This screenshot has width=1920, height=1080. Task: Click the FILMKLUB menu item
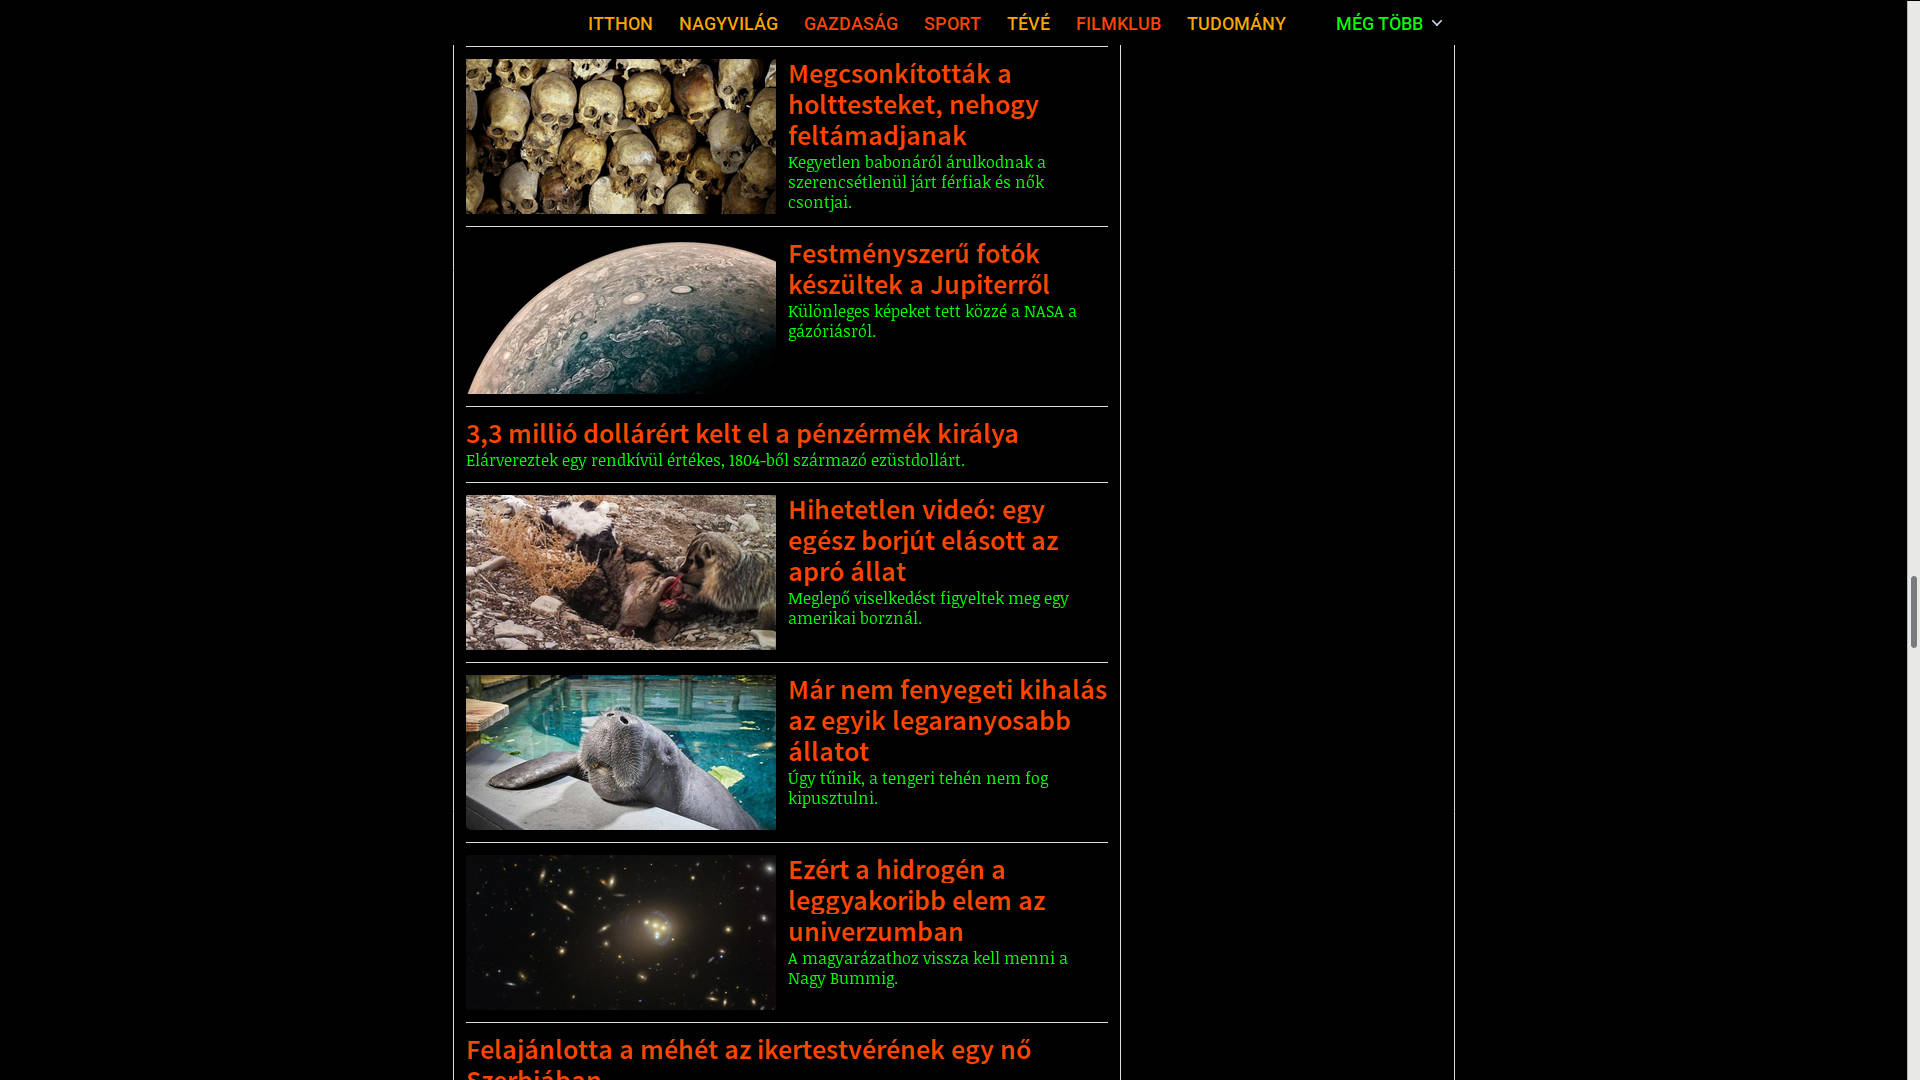[1118, 23]
